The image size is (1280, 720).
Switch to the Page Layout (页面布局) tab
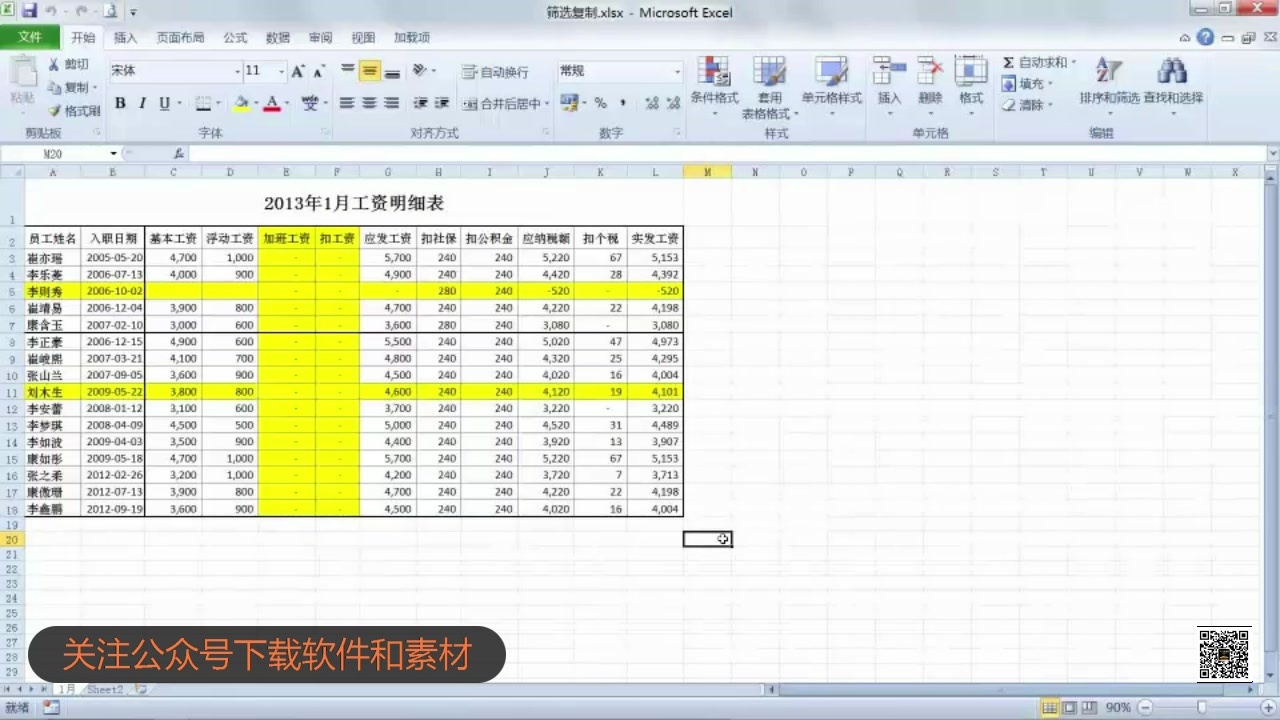[x=180, y=38]
